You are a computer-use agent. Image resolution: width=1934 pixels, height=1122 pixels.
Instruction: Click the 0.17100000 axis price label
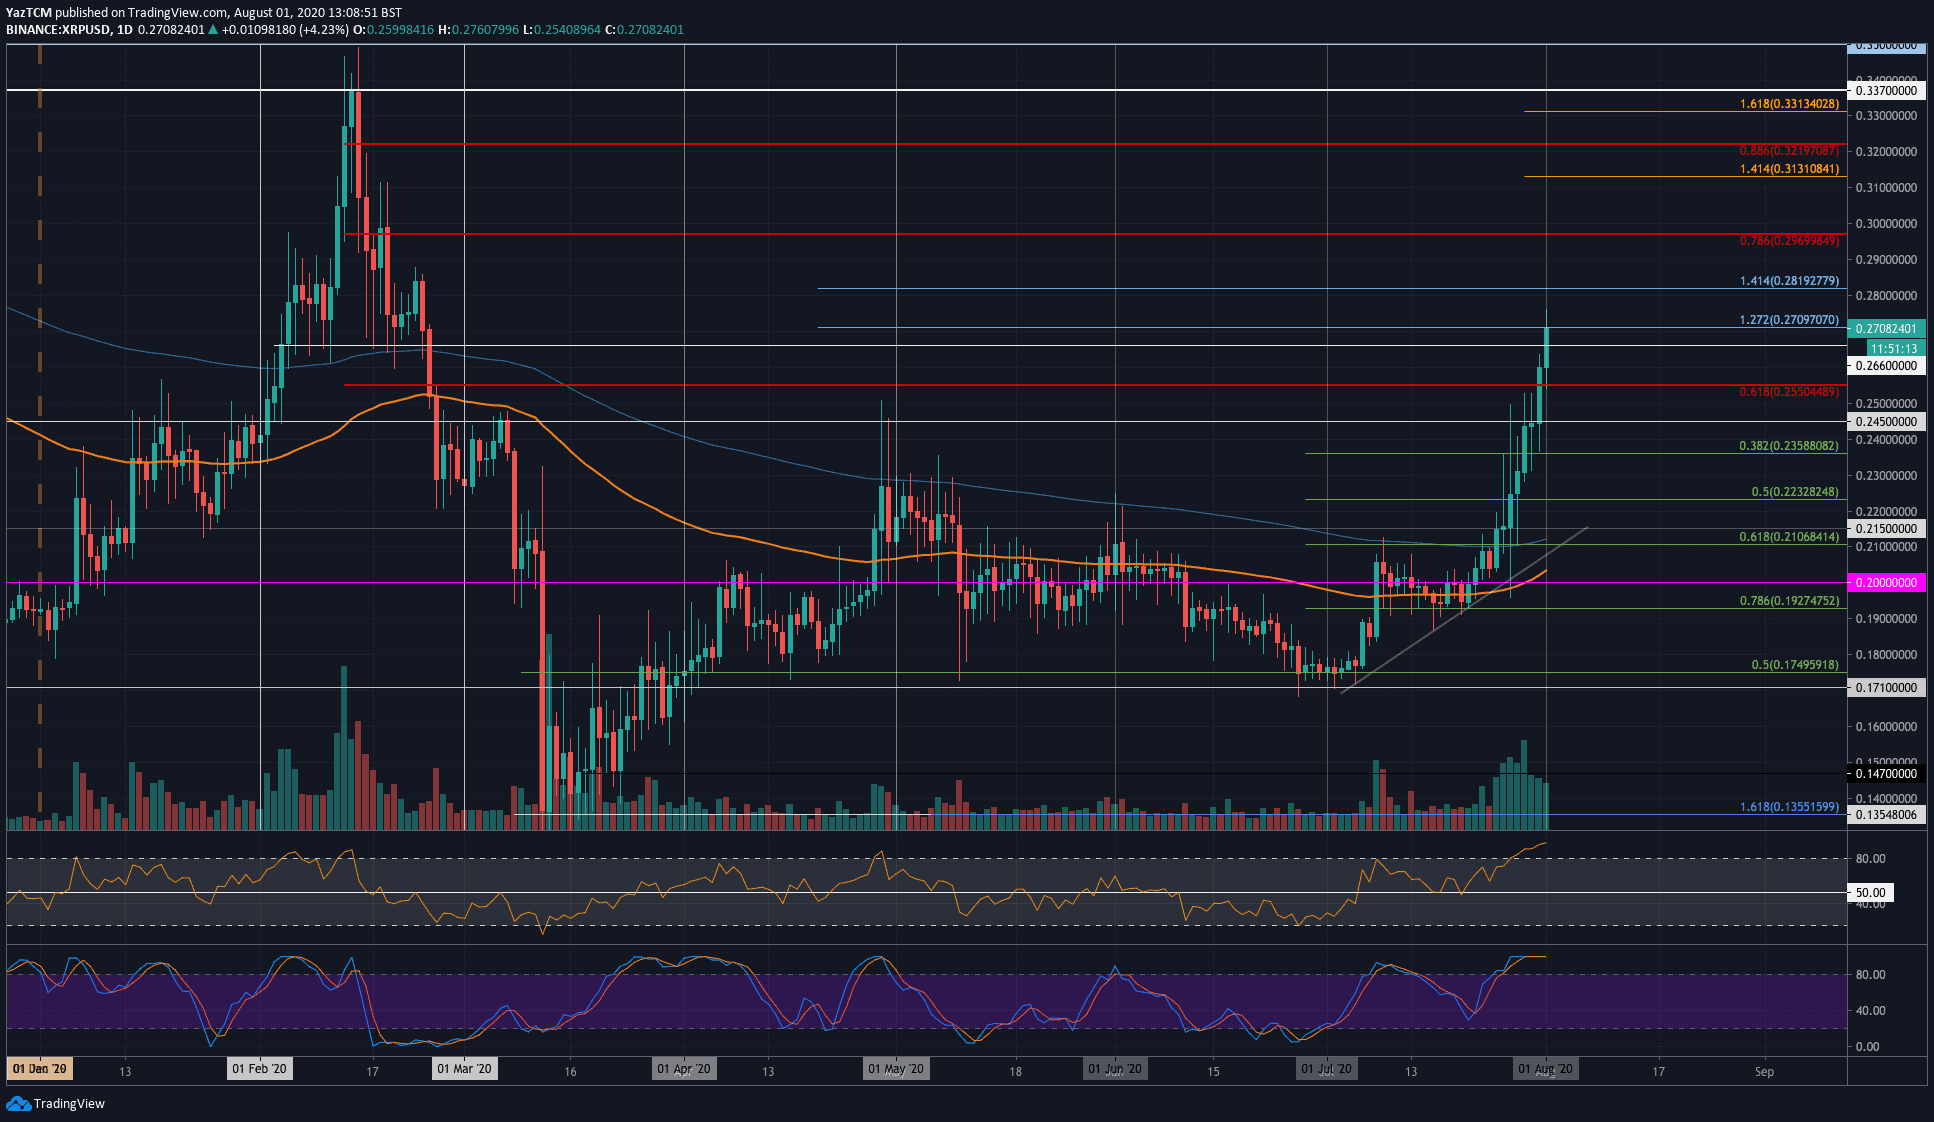point(1886,687)
